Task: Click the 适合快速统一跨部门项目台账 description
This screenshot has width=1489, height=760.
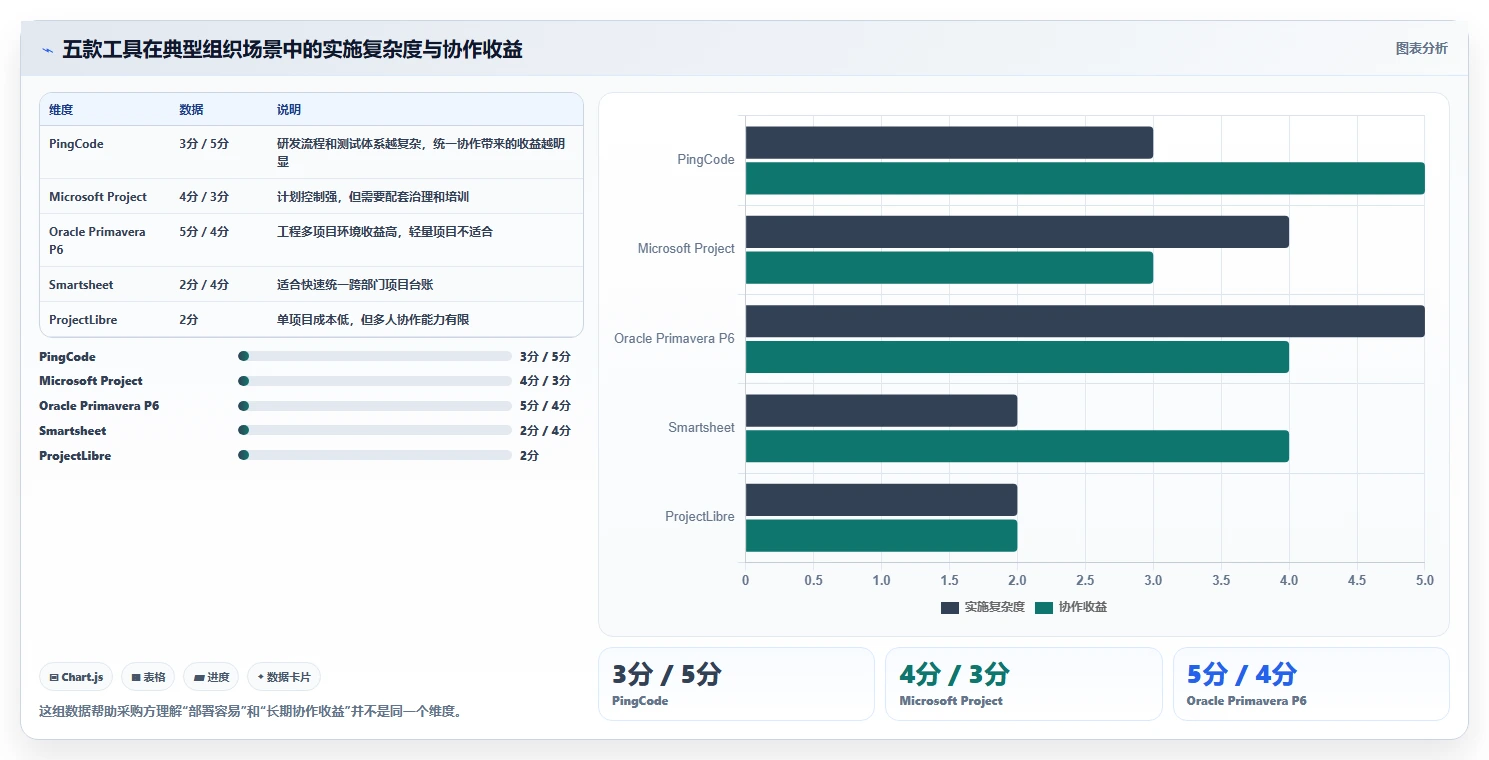Action: 355,285
